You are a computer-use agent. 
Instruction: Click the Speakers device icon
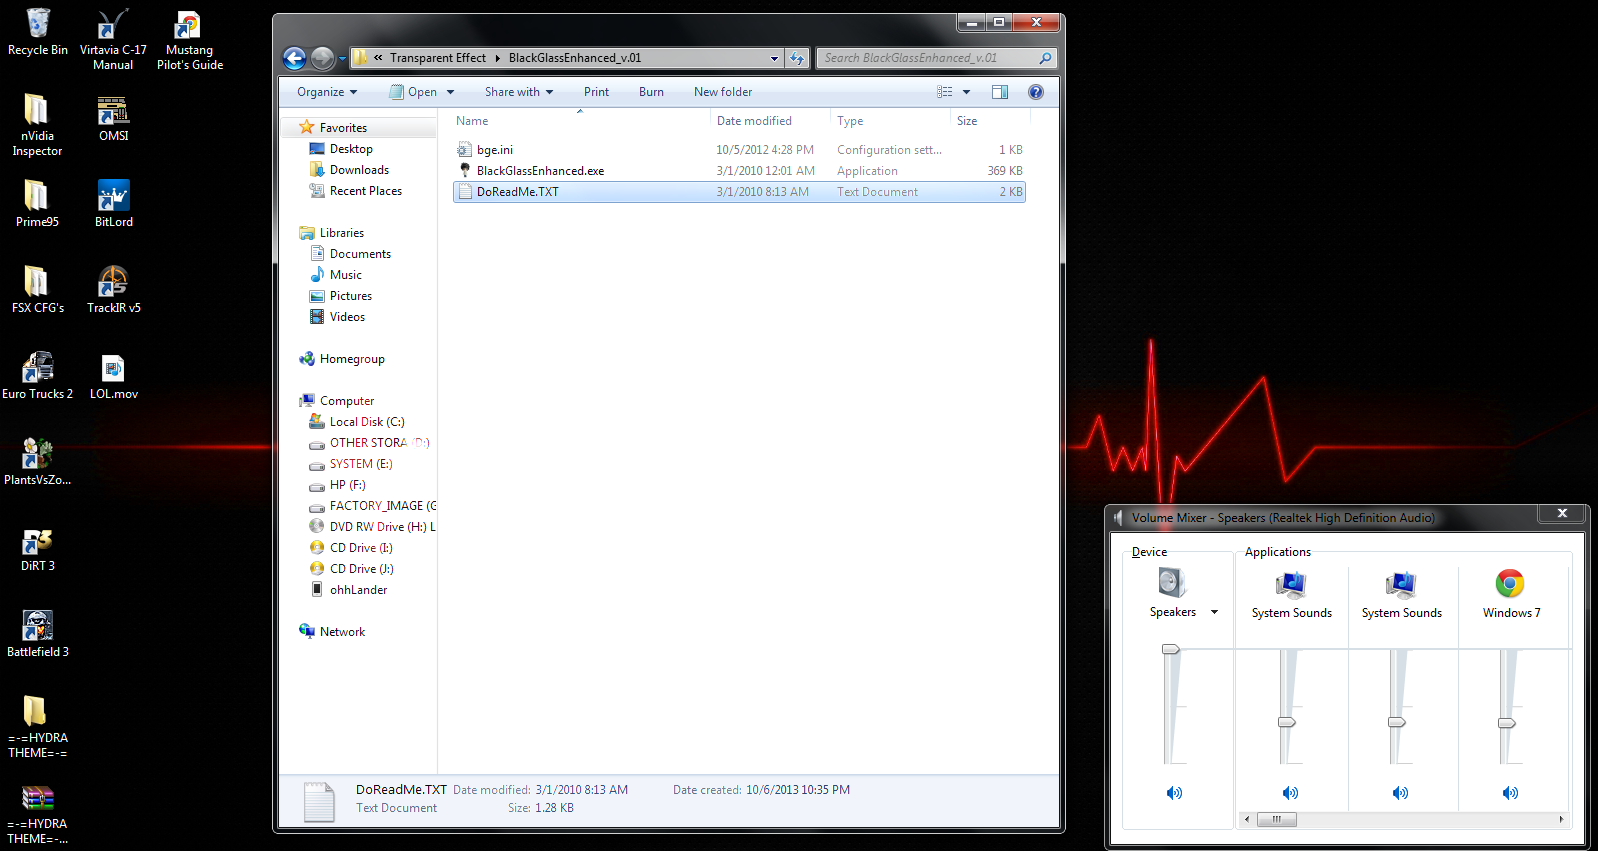[x=1172, y=583]
